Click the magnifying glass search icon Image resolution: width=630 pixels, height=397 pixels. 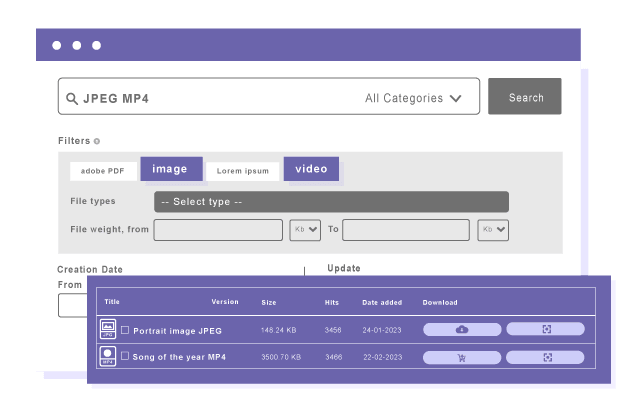pos(72,98)
